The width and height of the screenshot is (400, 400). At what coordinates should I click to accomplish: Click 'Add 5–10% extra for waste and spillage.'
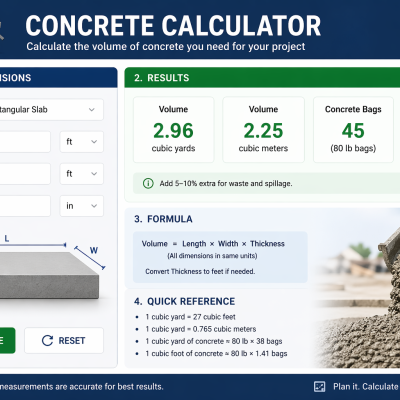point(226,183)
